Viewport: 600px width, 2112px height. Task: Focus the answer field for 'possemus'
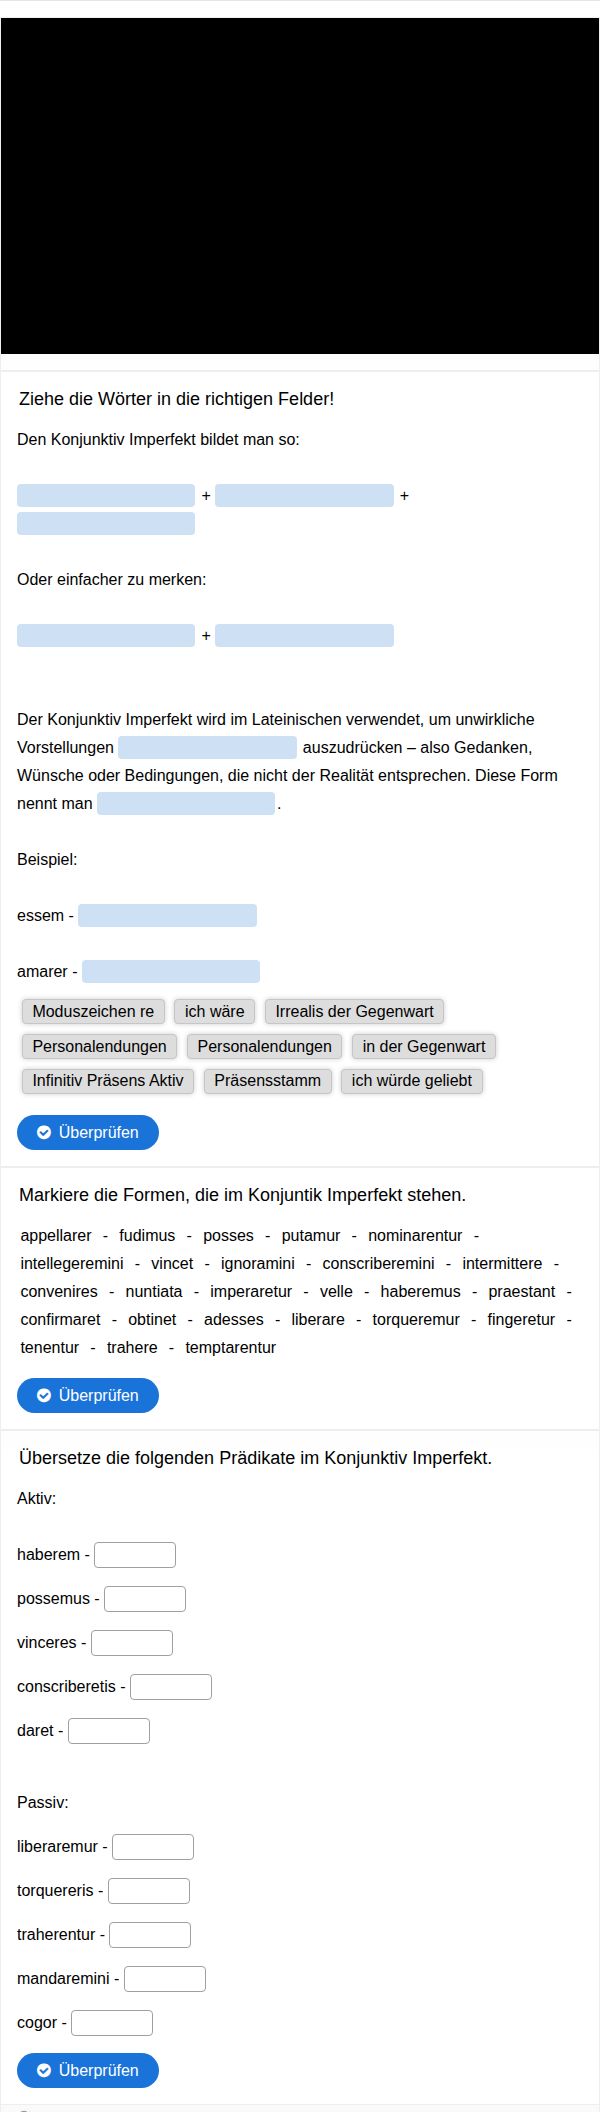tap(145, 1598)
